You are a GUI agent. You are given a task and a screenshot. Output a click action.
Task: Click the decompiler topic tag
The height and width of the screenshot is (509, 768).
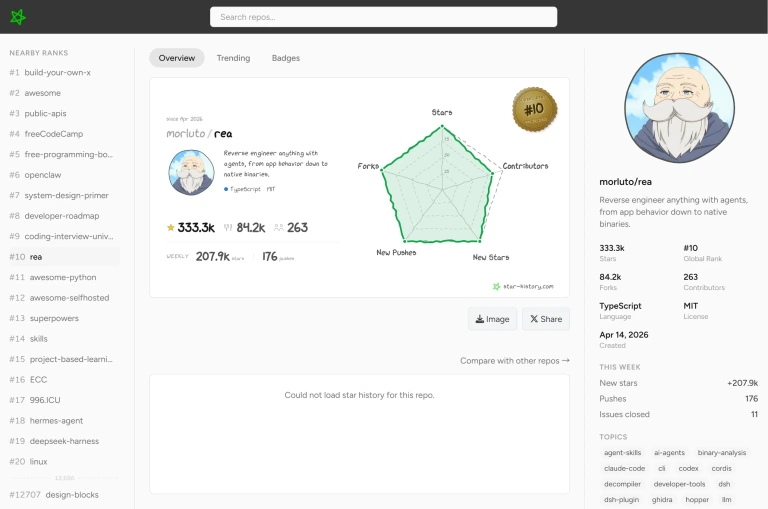(623, 484)
